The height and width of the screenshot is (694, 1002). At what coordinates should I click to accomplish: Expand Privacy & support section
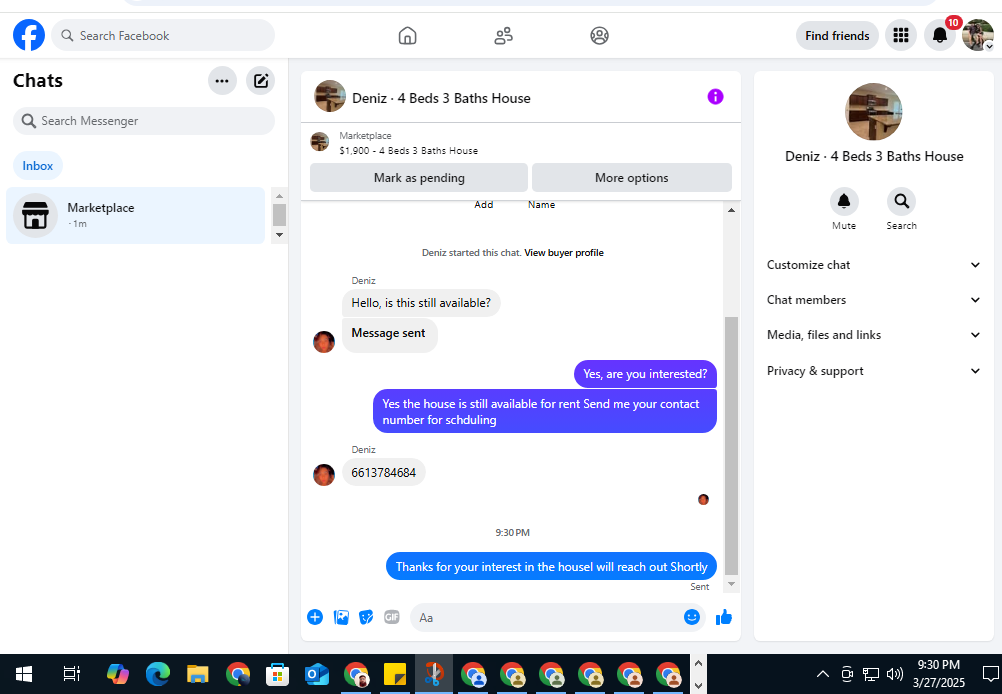[x=873, y=371]
